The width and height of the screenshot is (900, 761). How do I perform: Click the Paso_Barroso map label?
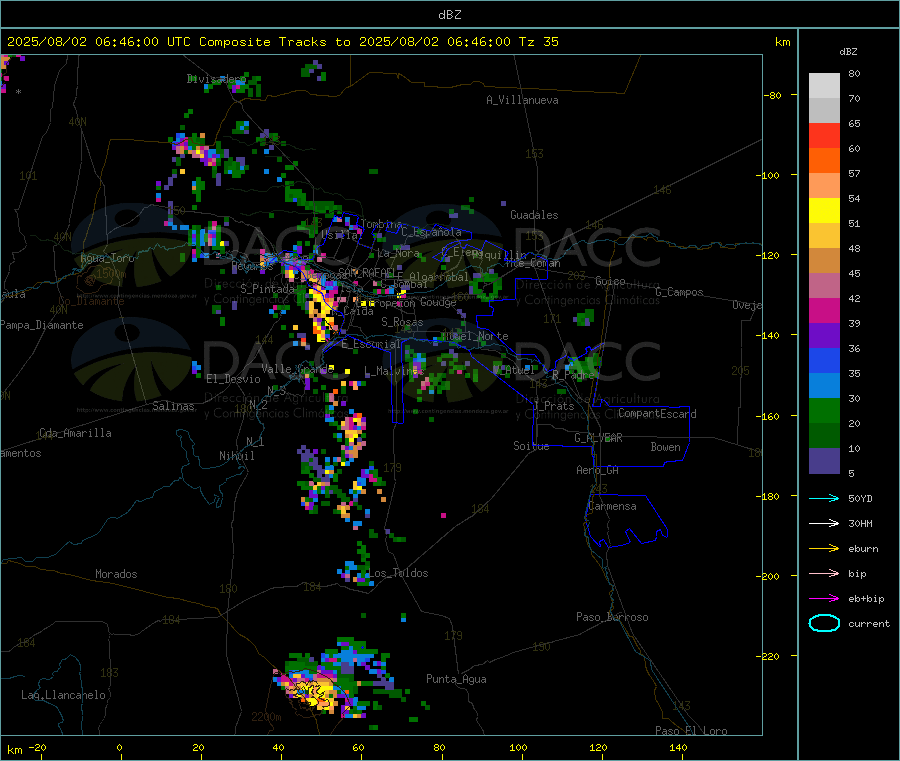(612, 618)
